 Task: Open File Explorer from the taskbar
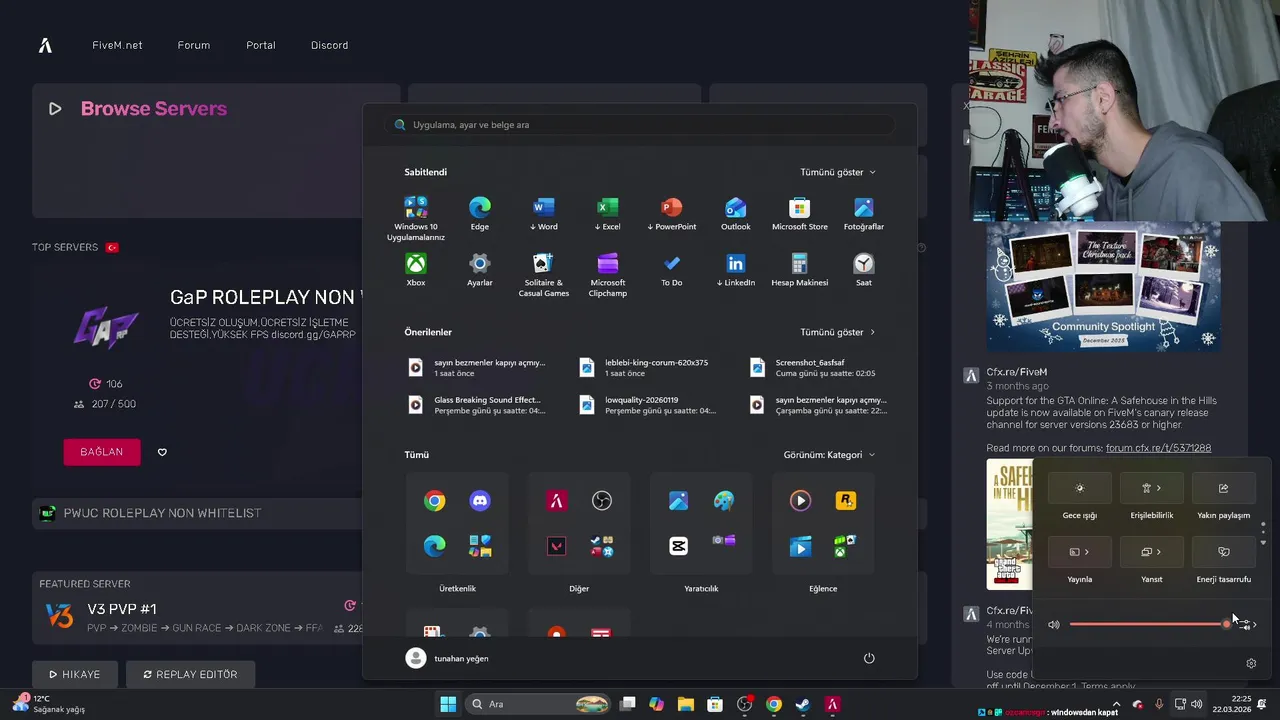pyautogui.click(x=685, y=704)
